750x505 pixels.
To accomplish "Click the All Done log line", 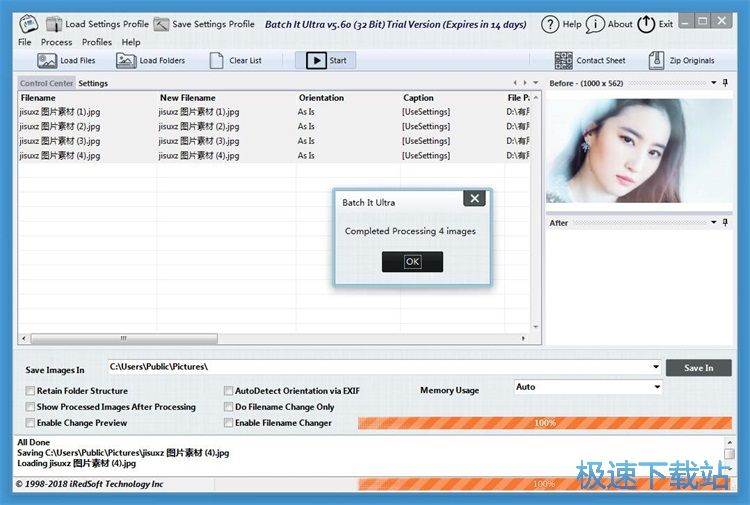I will [x=33, y=442].
